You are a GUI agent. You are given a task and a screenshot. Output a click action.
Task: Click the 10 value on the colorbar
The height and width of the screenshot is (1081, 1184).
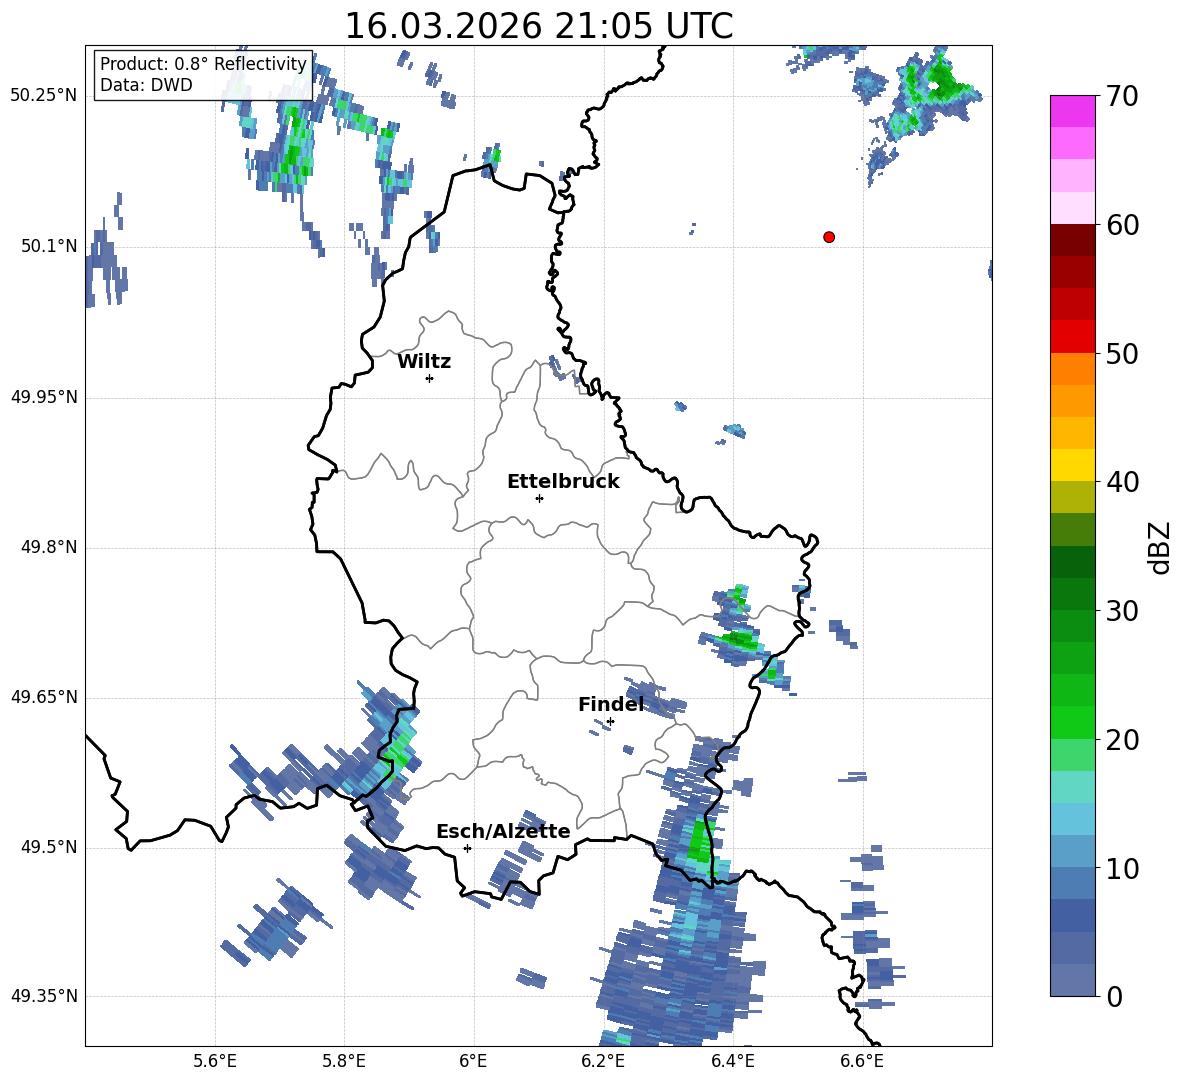click(x=1122, y=868)
